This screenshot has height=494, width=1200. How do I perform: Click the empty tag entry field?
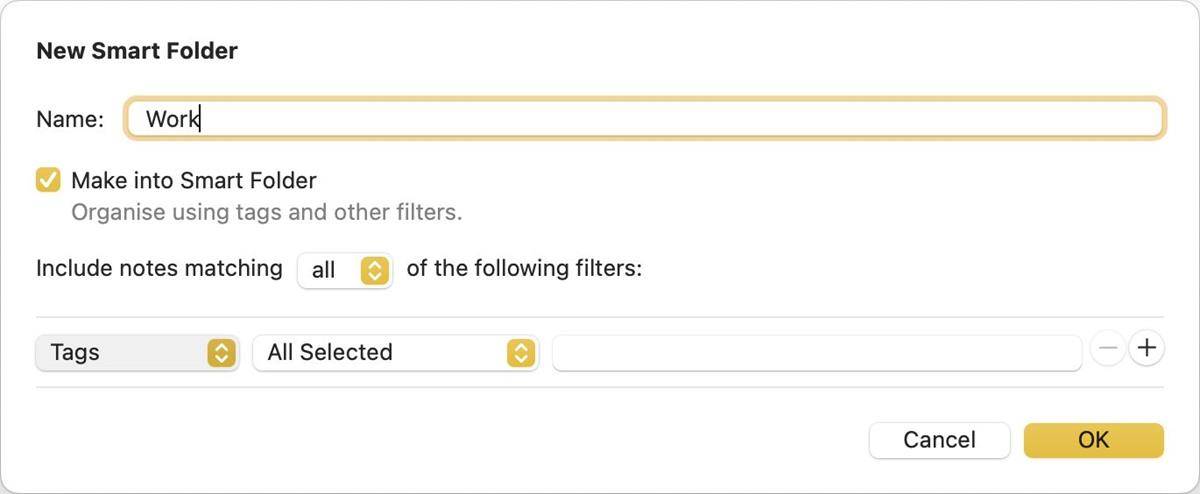816,352
